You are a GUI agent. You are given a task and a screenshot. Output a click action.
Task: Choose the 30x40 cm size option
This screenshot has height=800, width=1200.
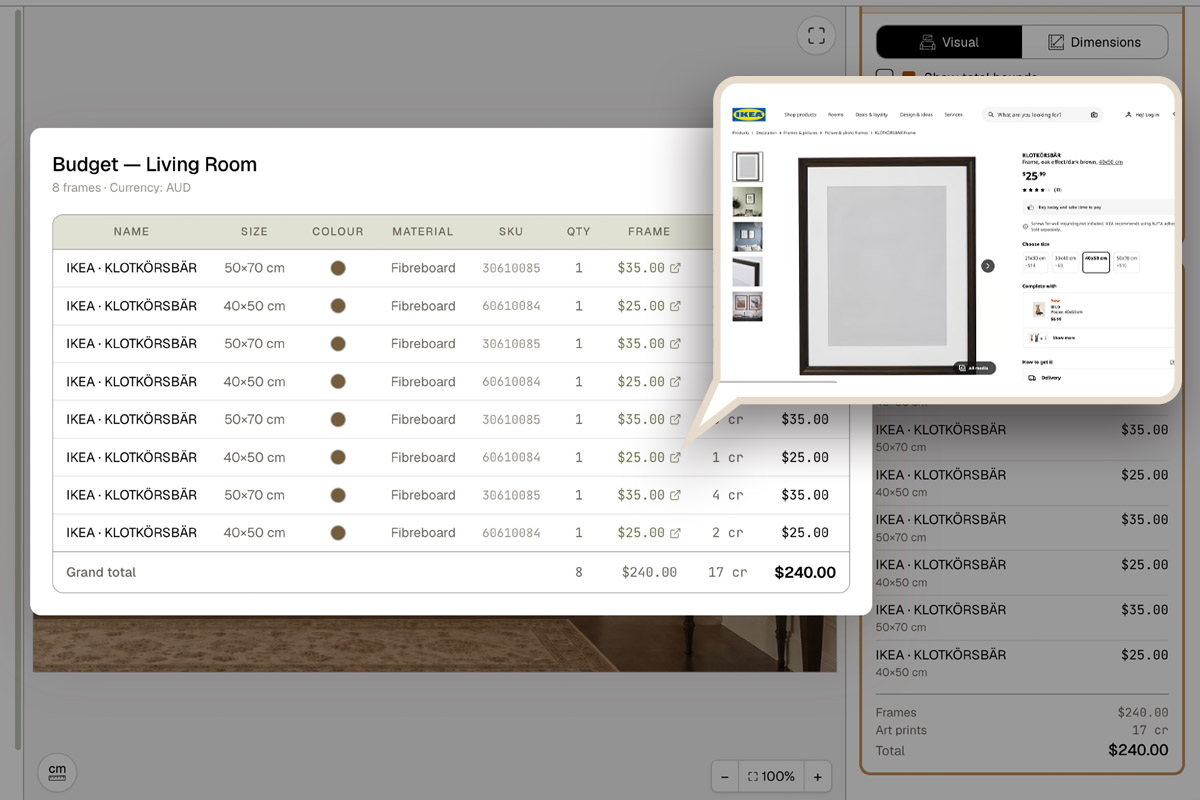1065,263
